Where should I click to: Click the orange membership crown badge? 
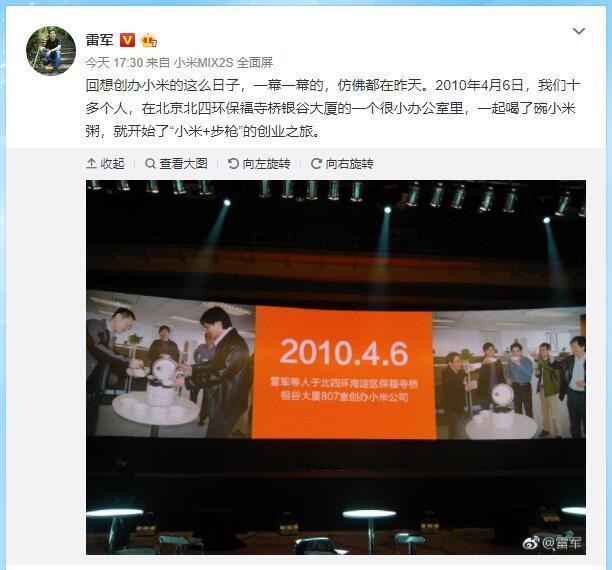[x=149, y=40]
